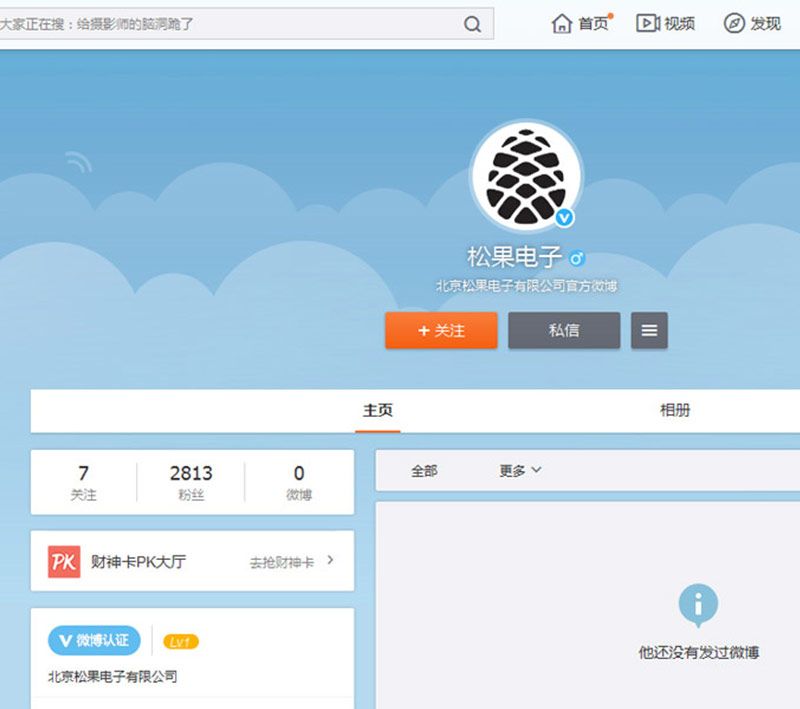Click the 北京松果电子有限公司 certification text
The height and width of the screenshot is (709, 800).
[x=113, y=677]
